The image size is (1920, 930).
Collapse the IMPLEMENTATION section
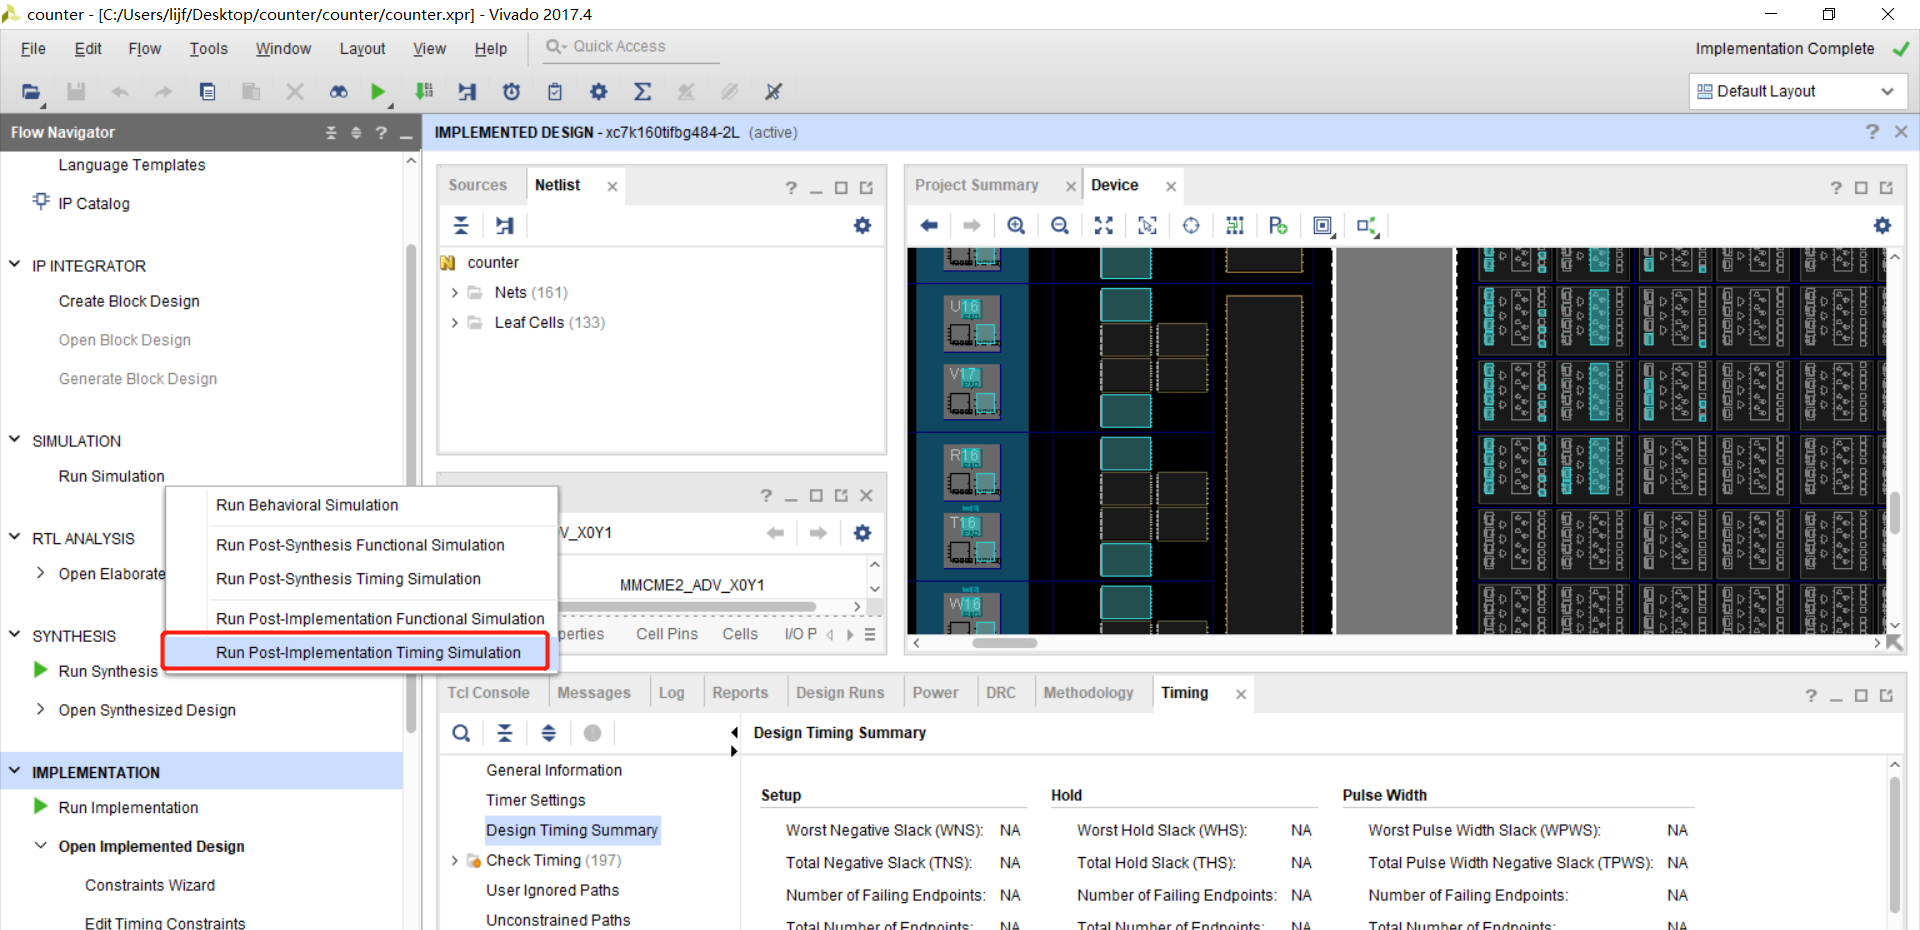click(15, 771)
